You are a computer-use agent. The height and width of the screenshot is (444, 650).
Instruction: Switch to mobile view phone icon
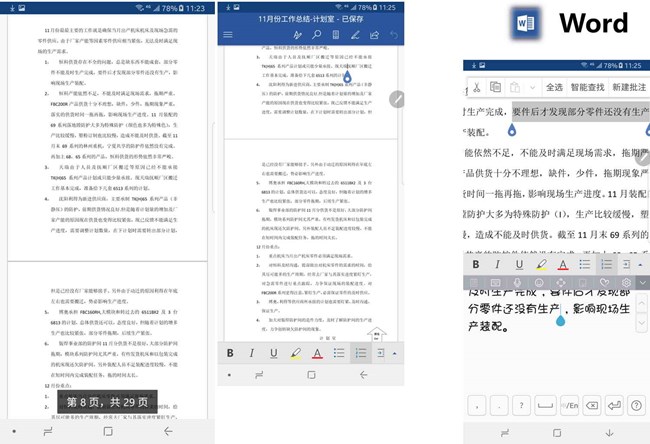pos(336,35)
